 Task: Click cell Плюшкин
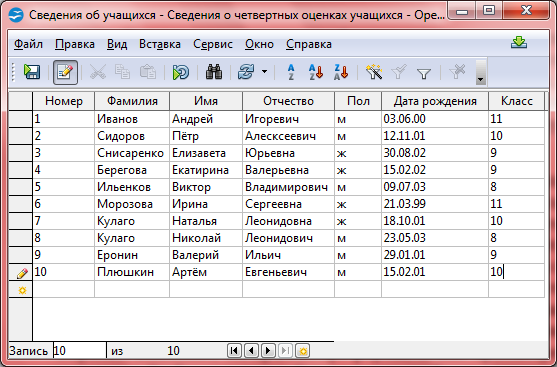[132, 272]
